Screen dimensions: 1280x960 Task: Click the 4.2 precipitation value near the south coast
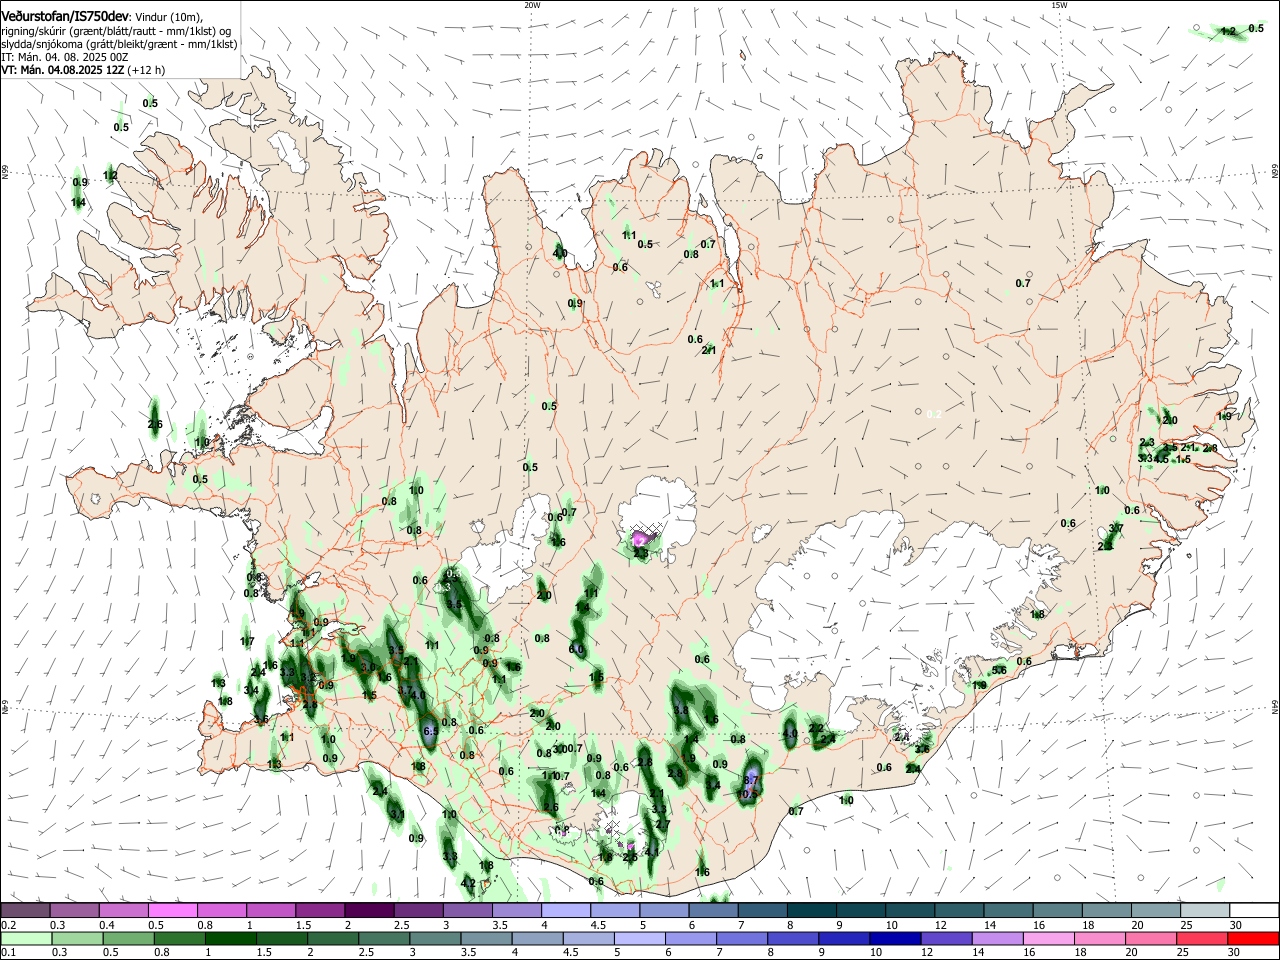pos(468,883)
